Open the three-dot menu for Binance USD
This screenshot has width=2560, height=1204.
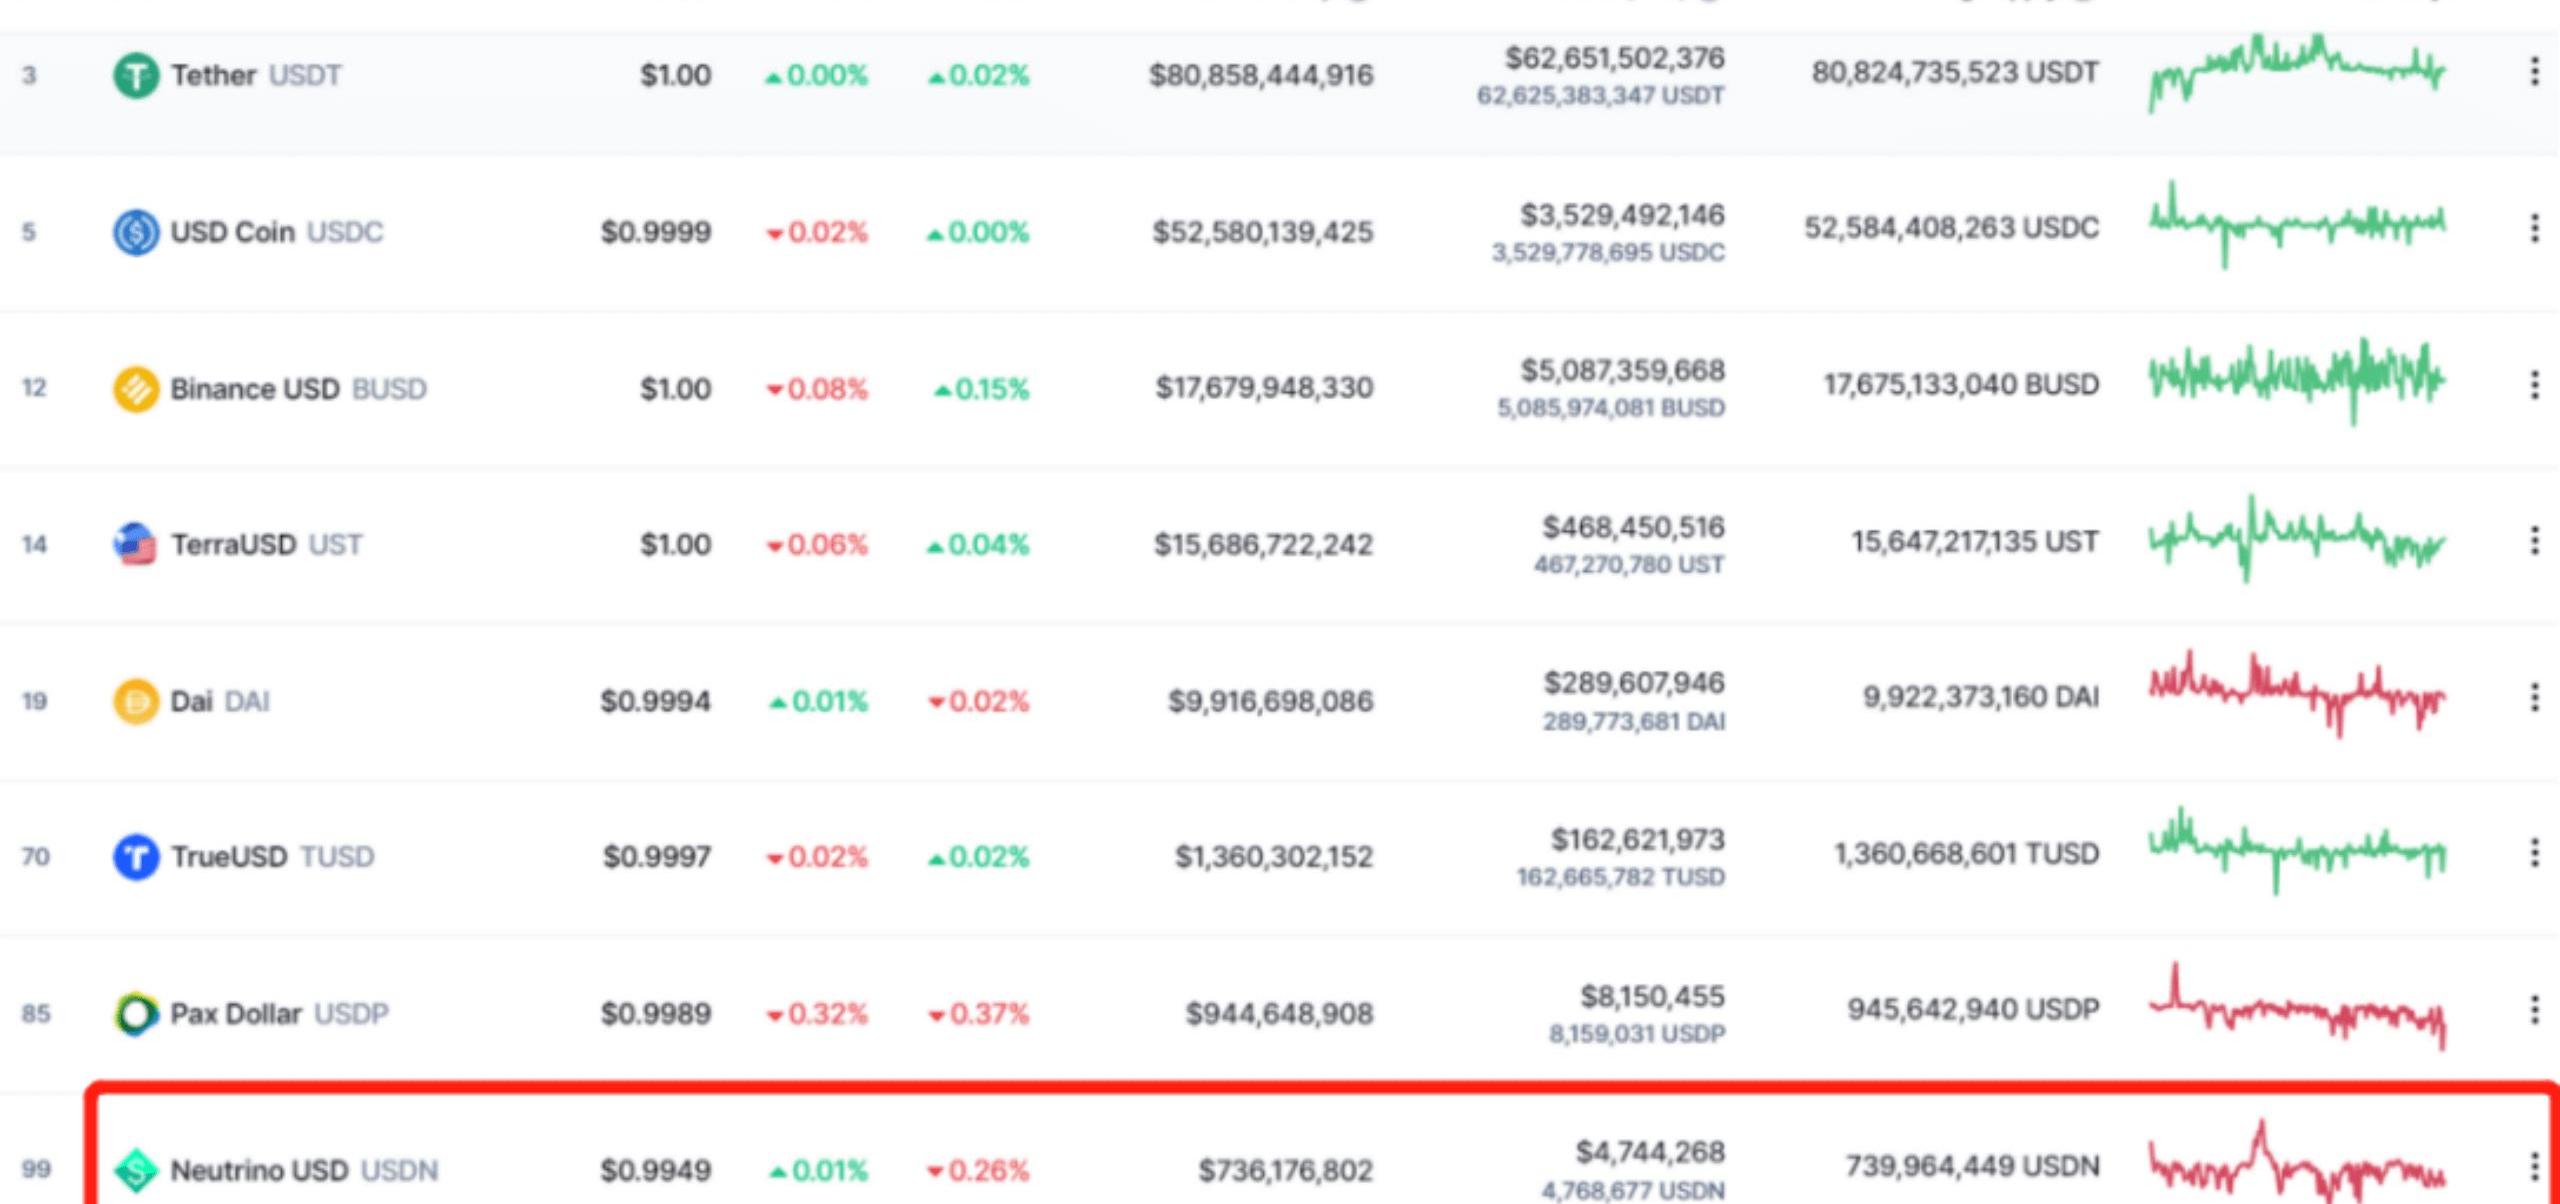point(2534,385)
